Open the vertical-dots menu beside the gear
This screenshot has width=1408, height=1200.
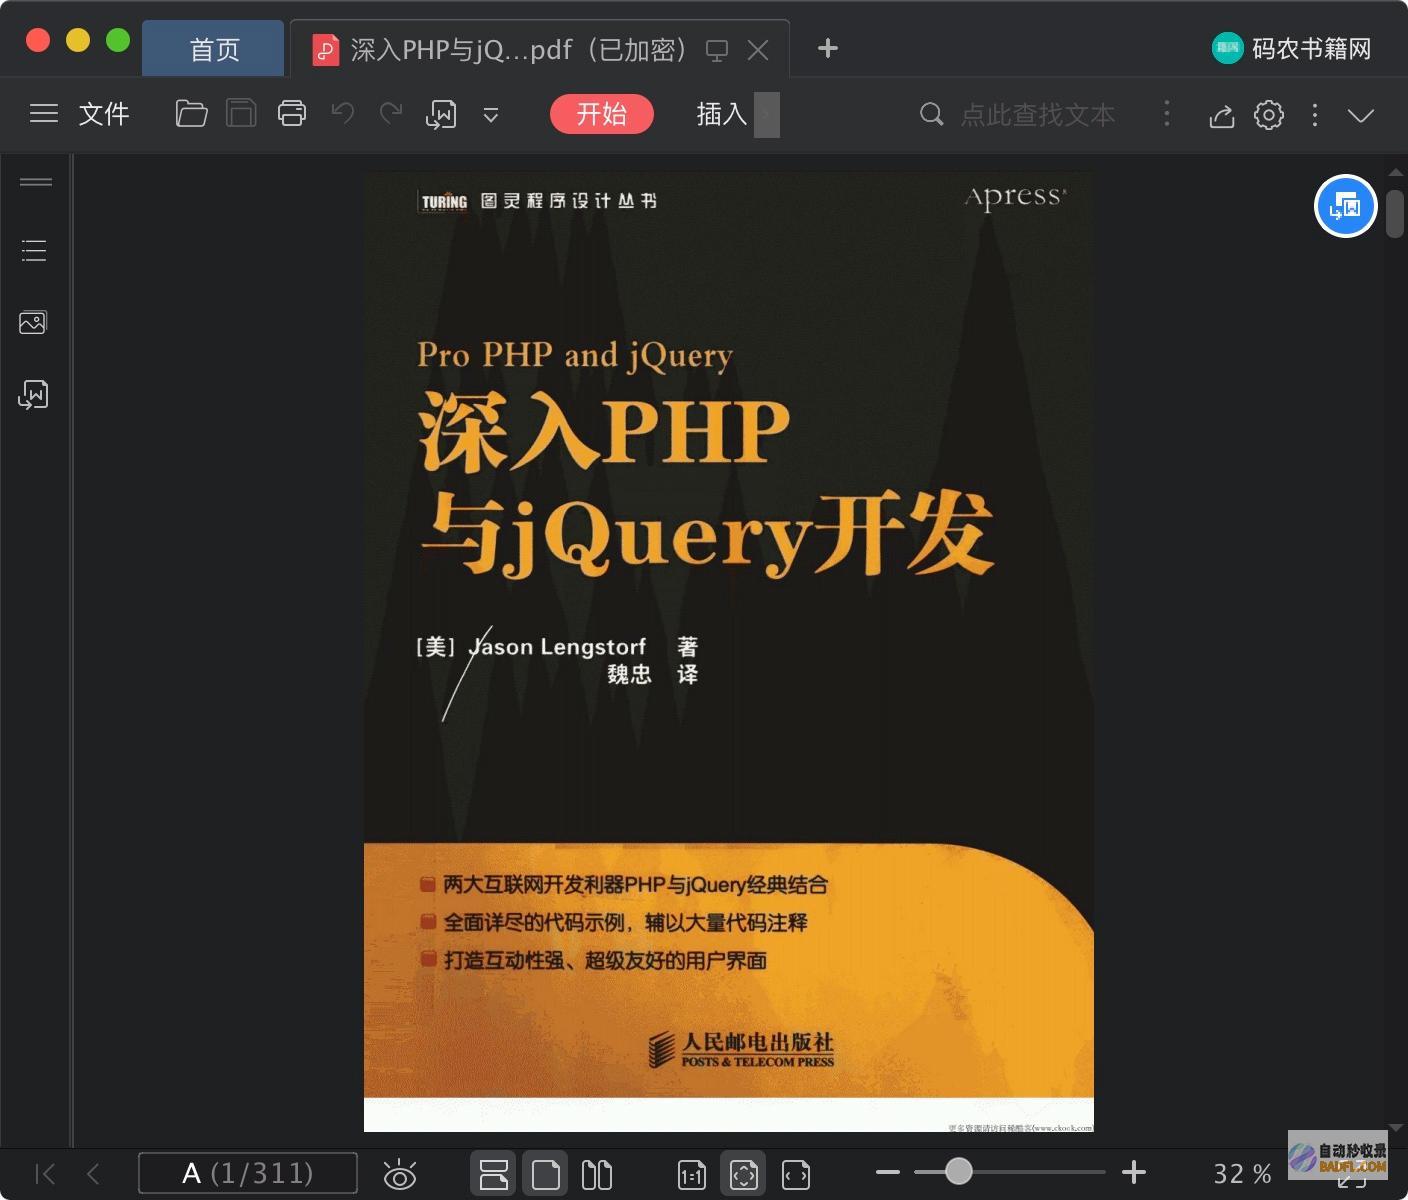1315,115
